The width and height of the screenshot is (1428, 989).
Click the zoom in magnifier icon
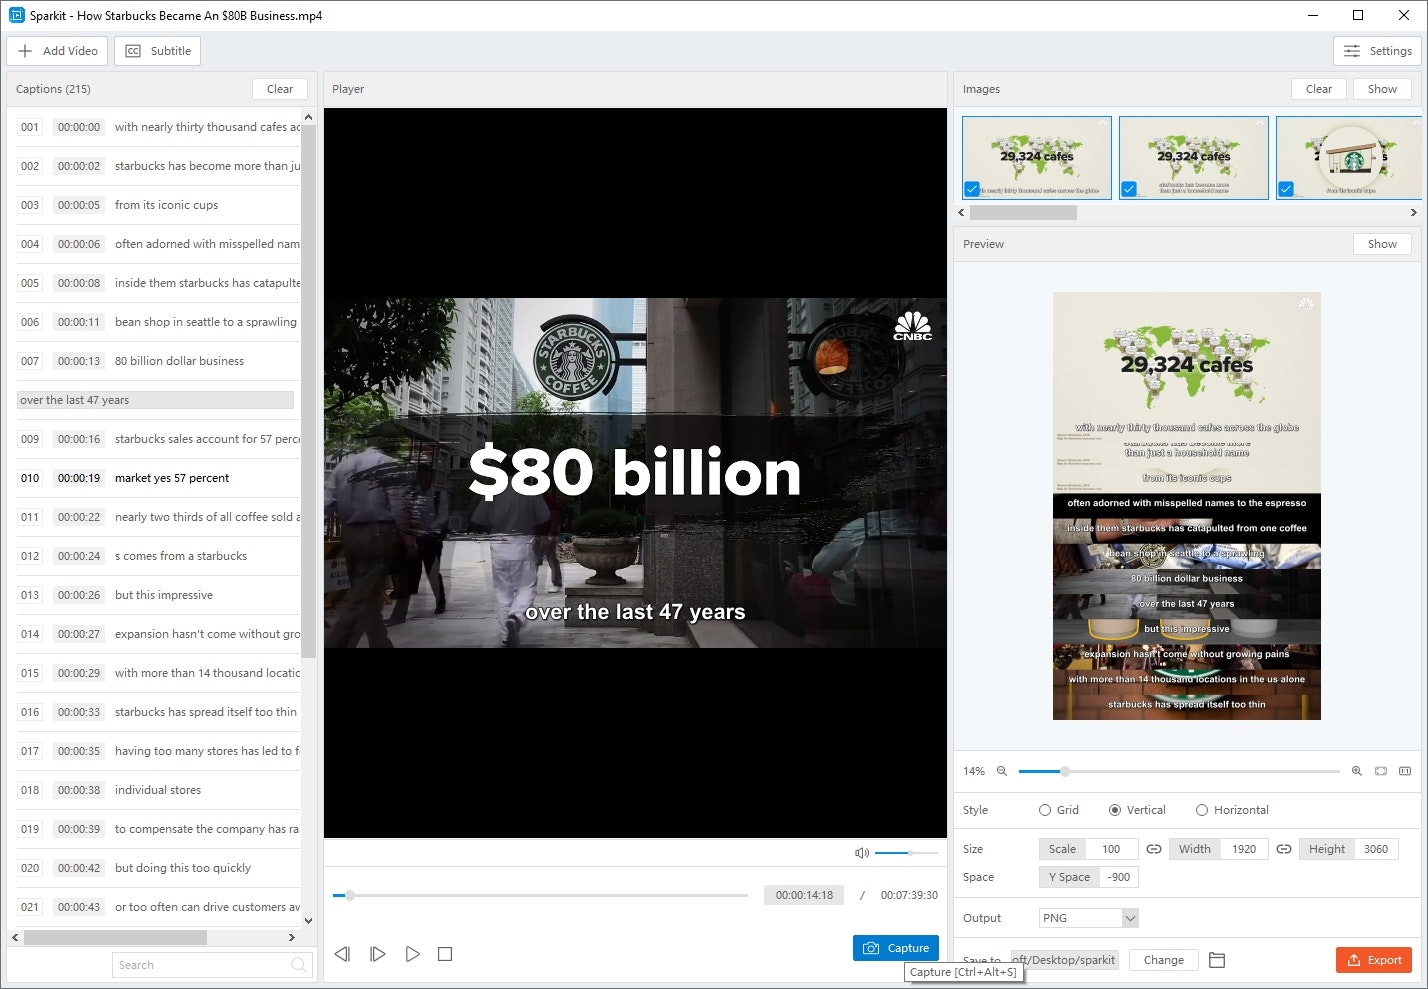point(1357,771)
